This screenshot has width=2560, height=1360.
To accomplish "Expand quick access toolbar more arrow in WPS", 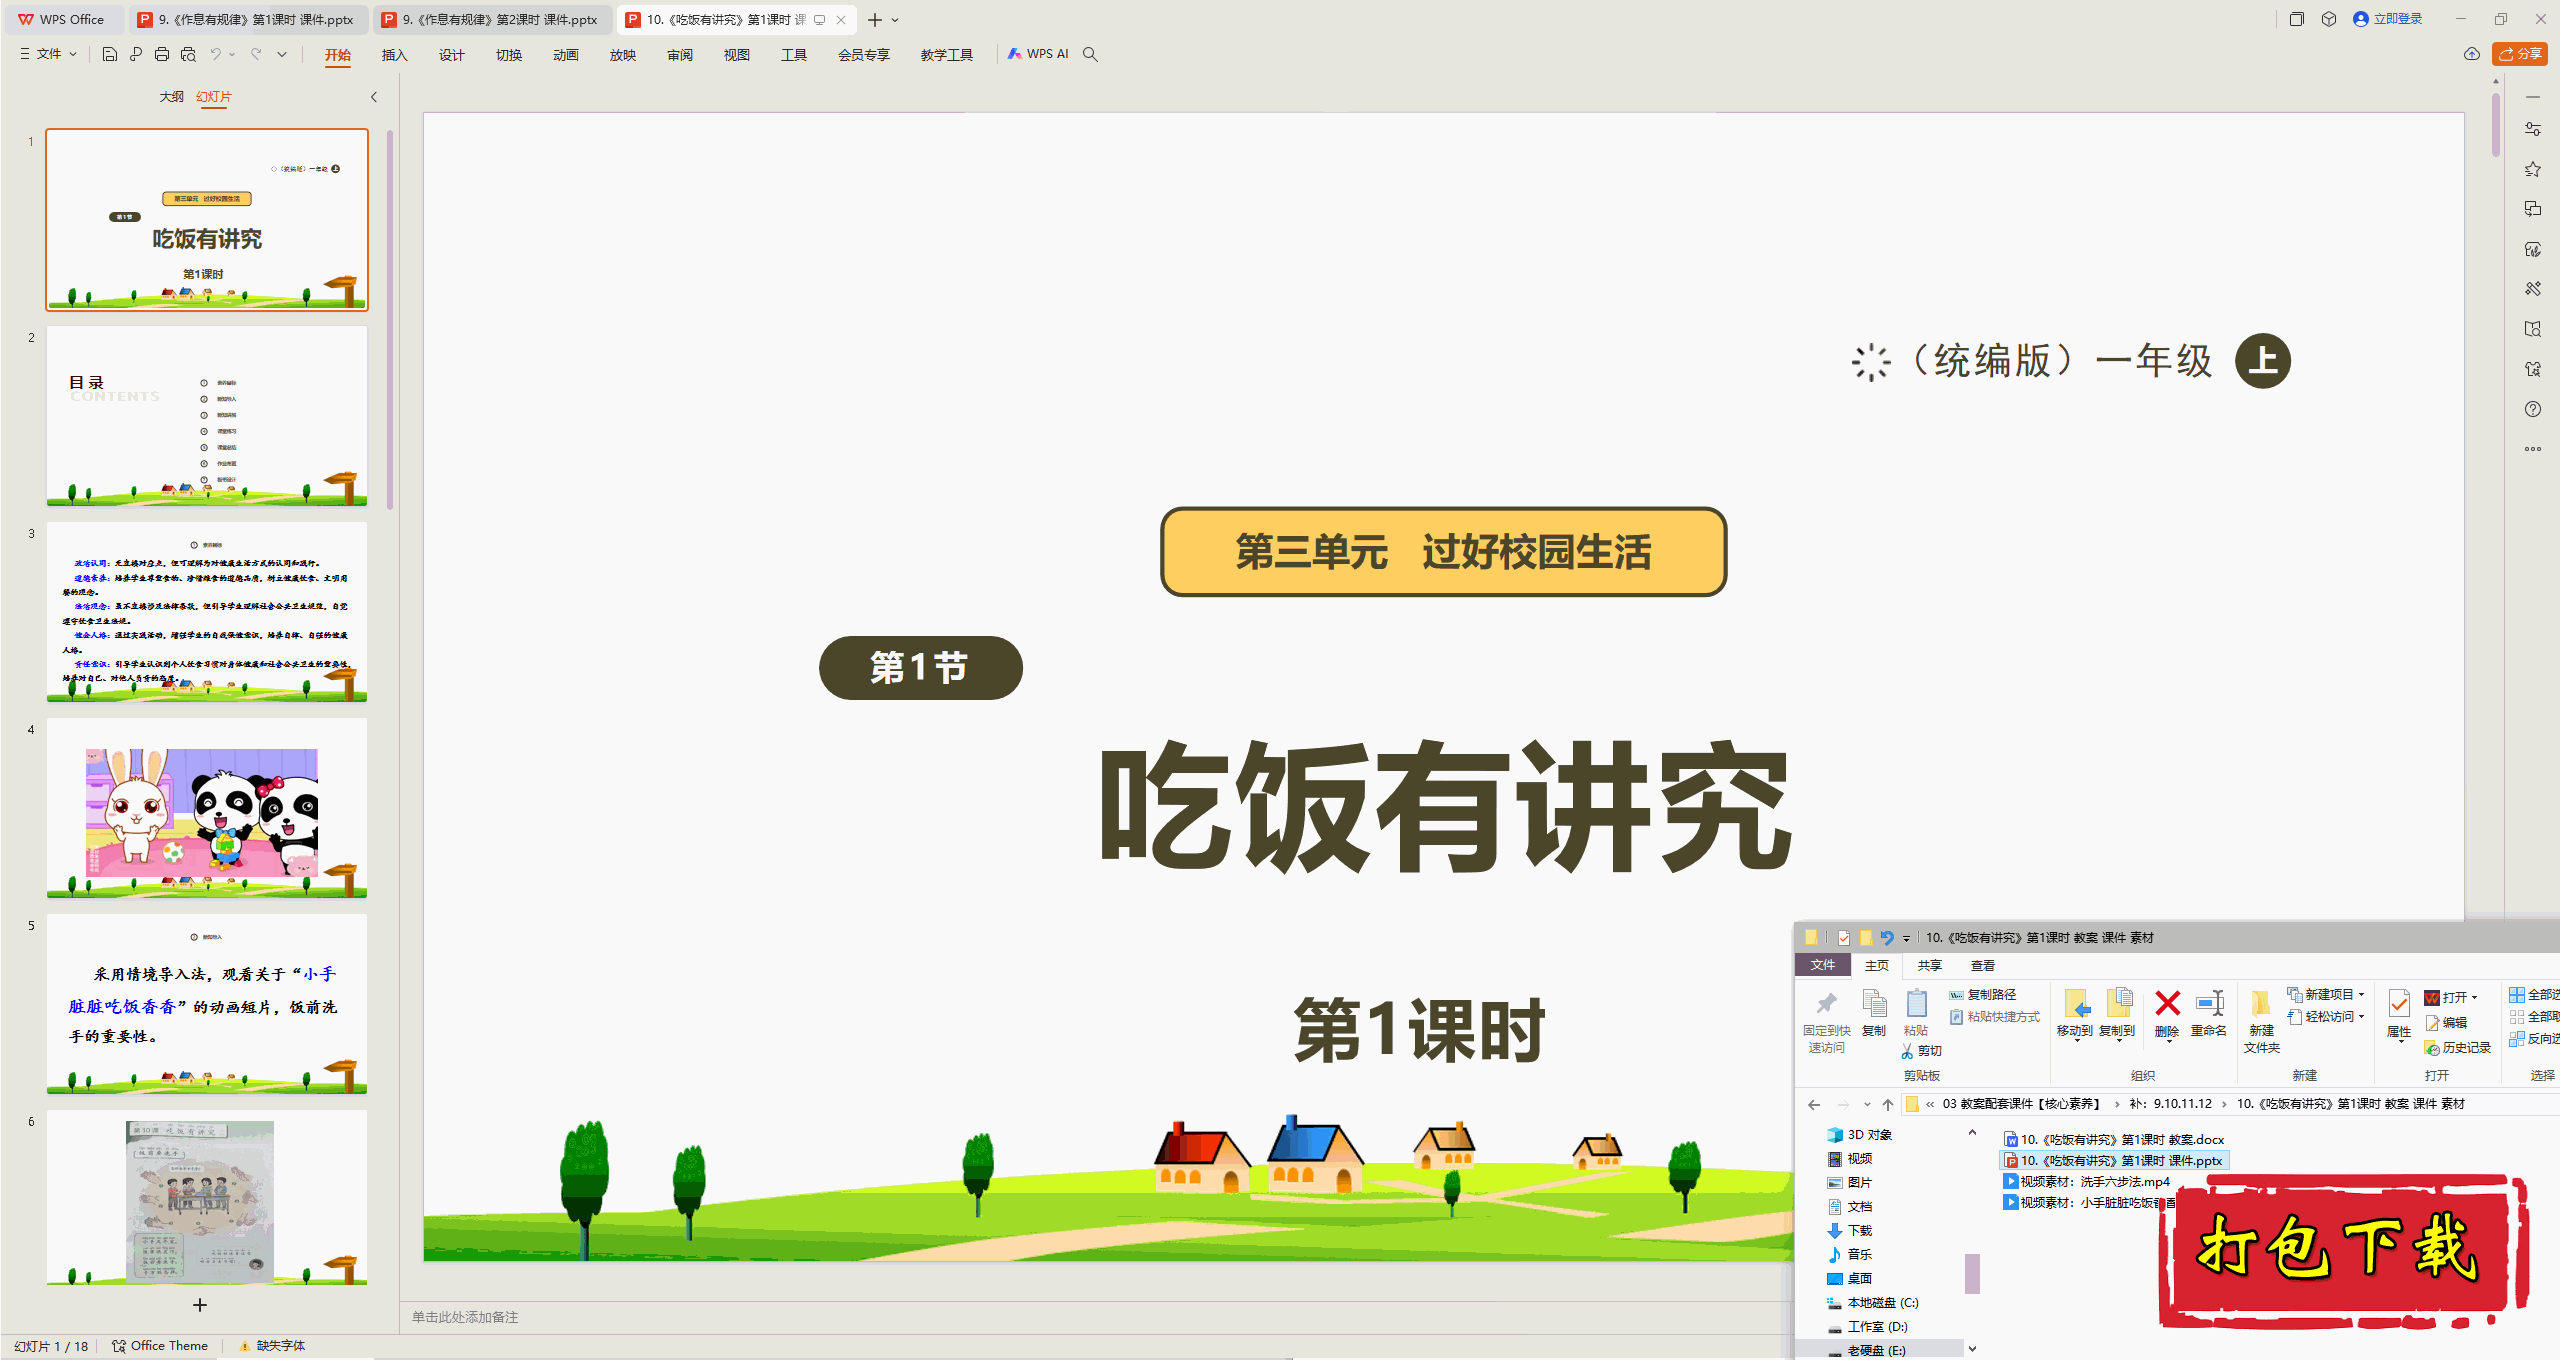I will (x=282, y=54).
